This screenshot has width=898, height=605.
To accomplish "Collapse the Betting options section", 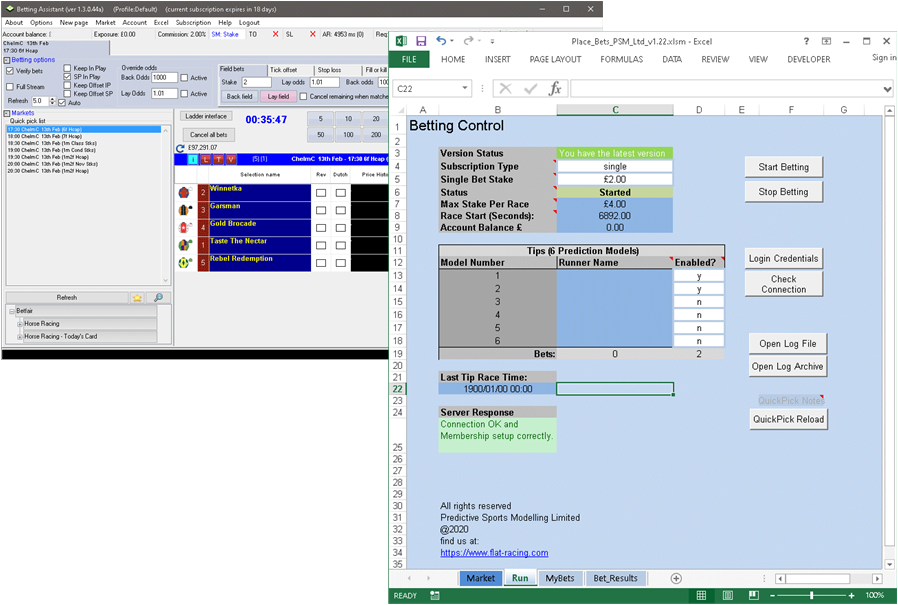I will tap(7, 60).
